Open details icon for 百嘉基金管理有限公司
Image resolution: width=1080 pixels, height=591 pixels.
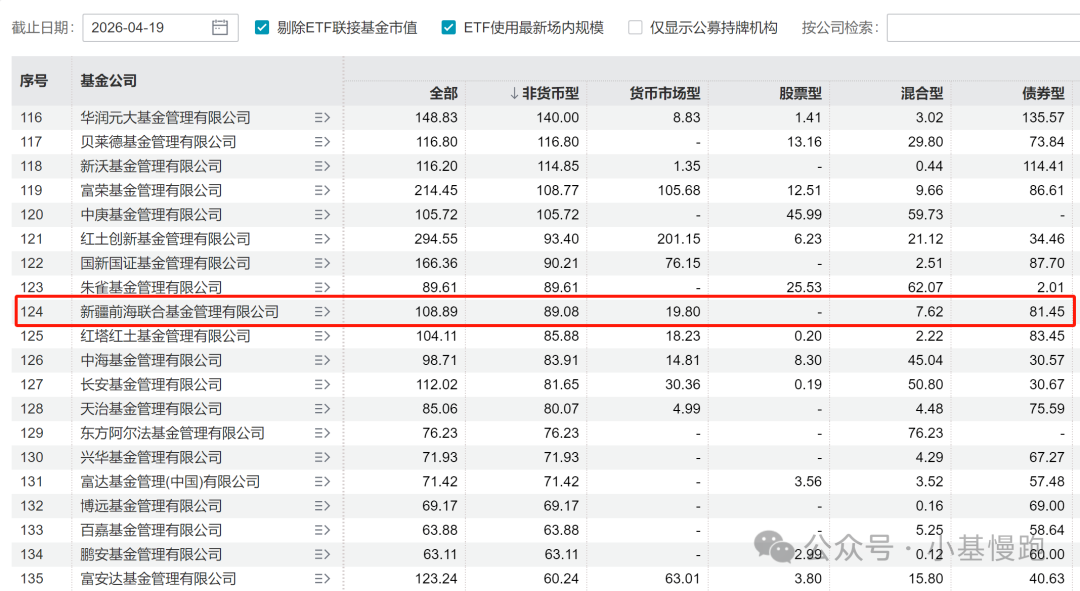click(x=322, y=530)
